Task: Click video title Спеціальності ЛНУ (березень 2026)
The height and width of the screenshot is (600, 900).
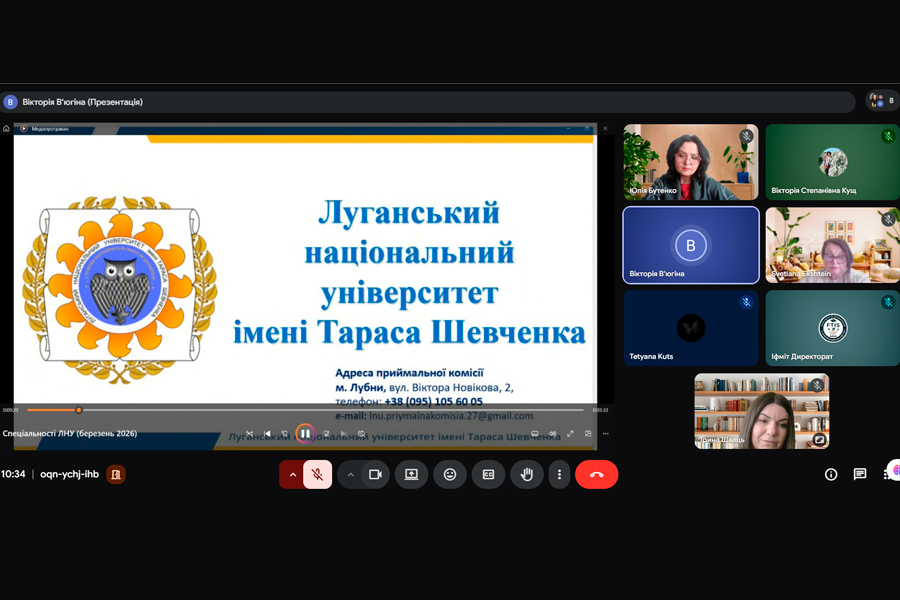Action: point(69,433)
